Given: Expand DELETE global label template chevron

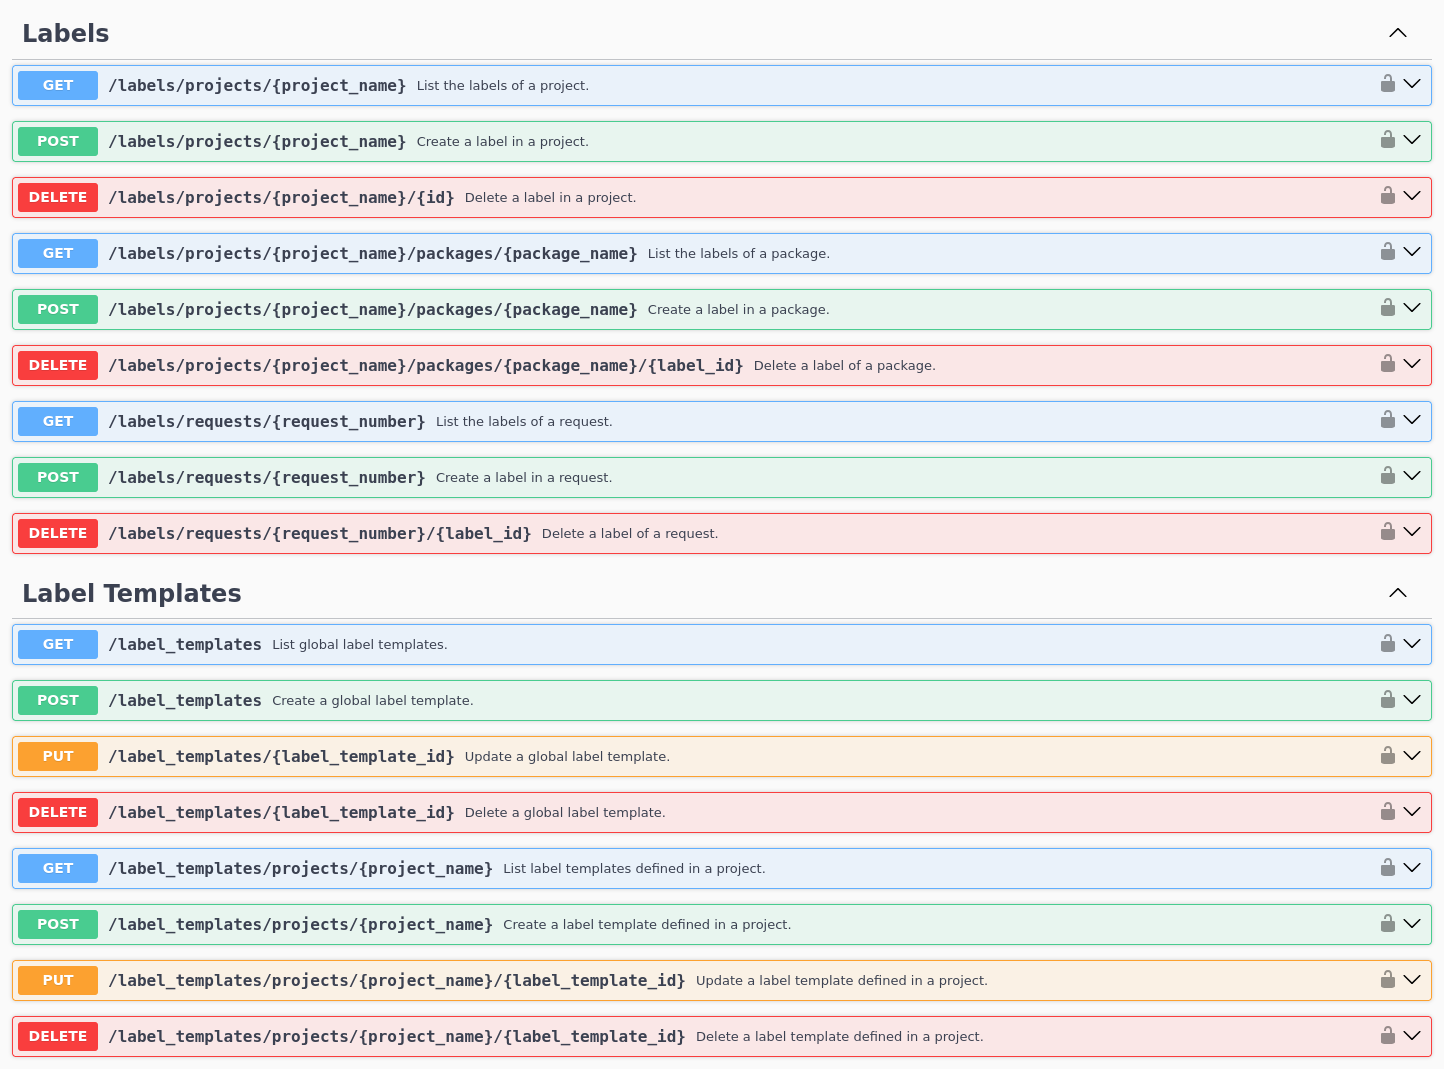Looking at the screenshot, I should [x=1411, y=812].
